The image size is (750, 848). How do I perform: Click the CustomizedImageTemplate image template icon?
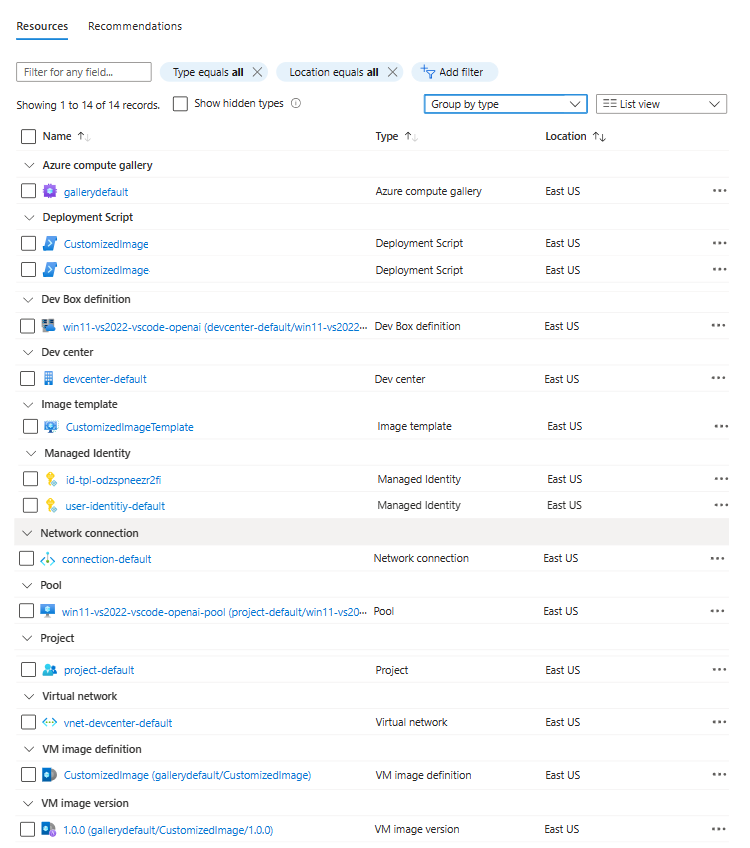point(51,427)
